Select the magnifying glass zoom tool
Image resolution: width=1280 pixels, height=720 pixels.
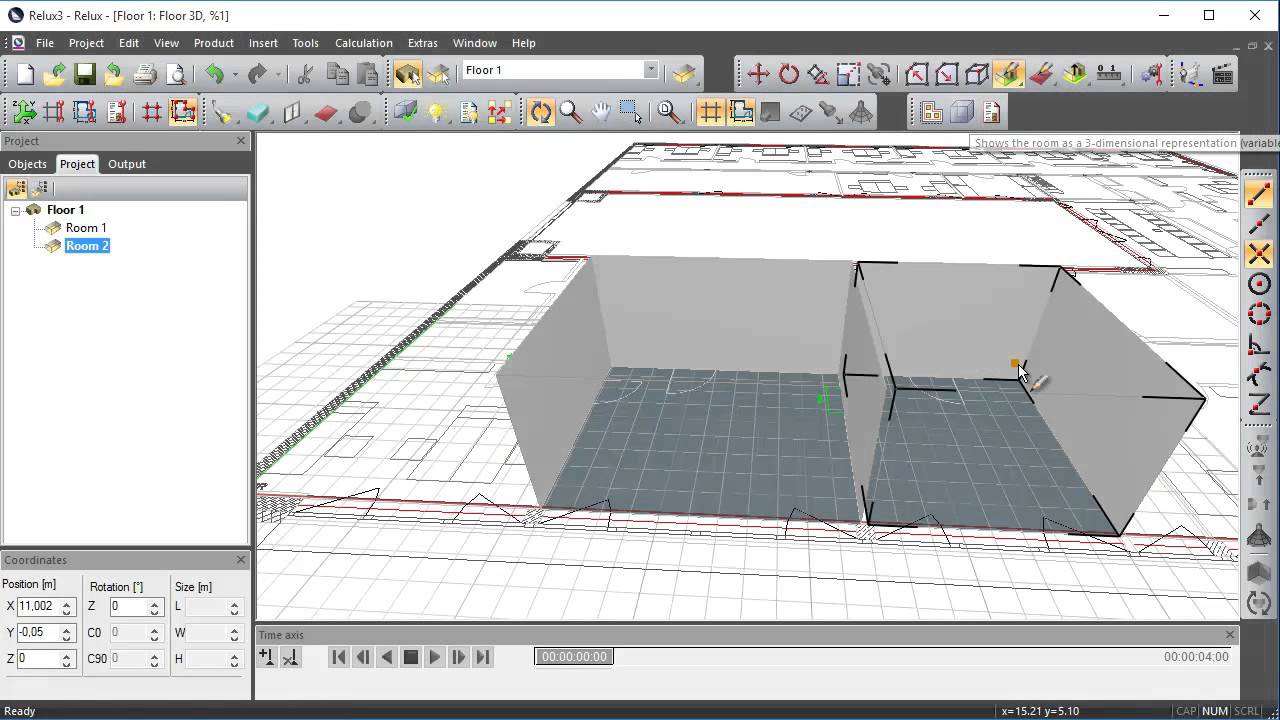point(571,112)
